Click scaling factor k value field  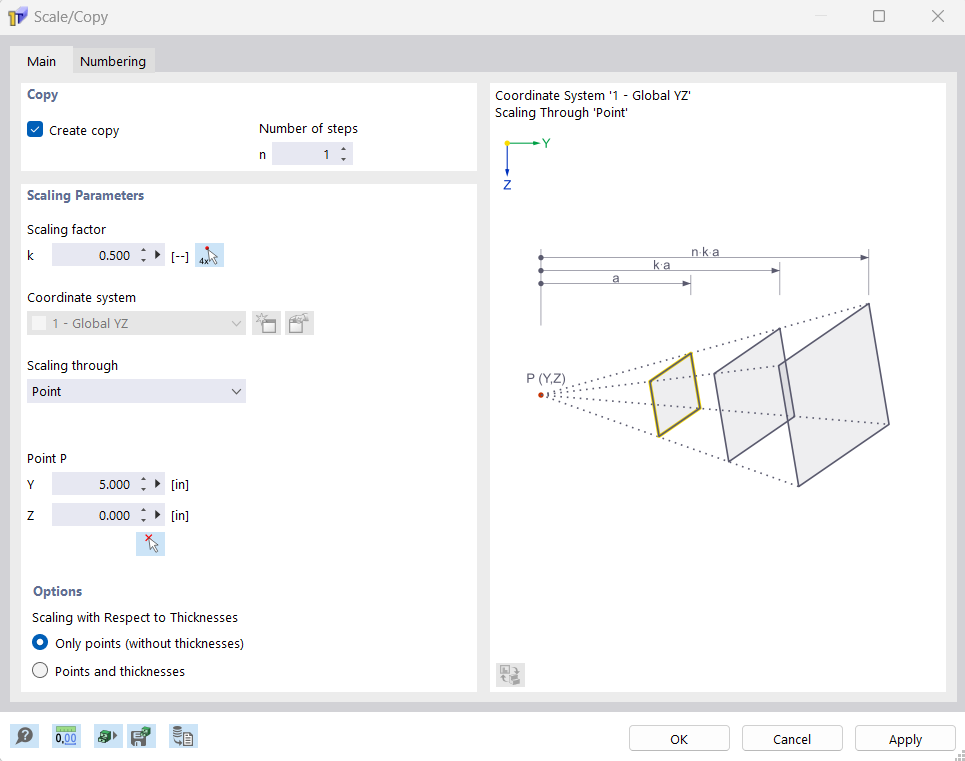94,255
